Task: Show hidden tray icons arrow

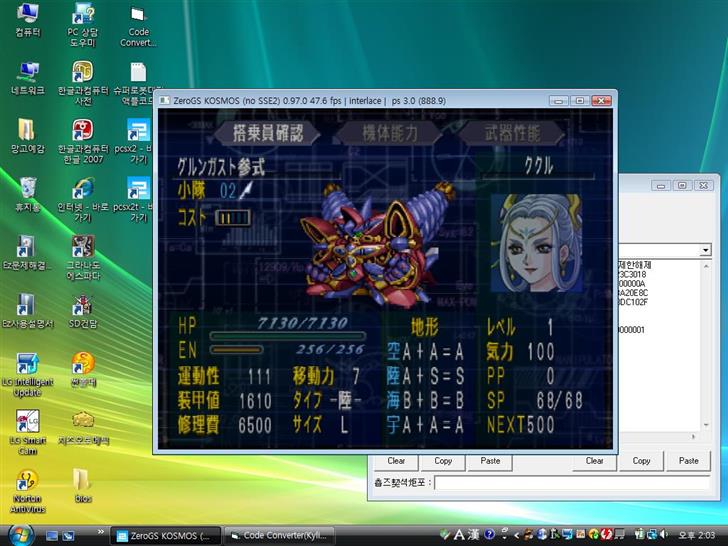Action: pyautogui.click(x=516, y=535)
